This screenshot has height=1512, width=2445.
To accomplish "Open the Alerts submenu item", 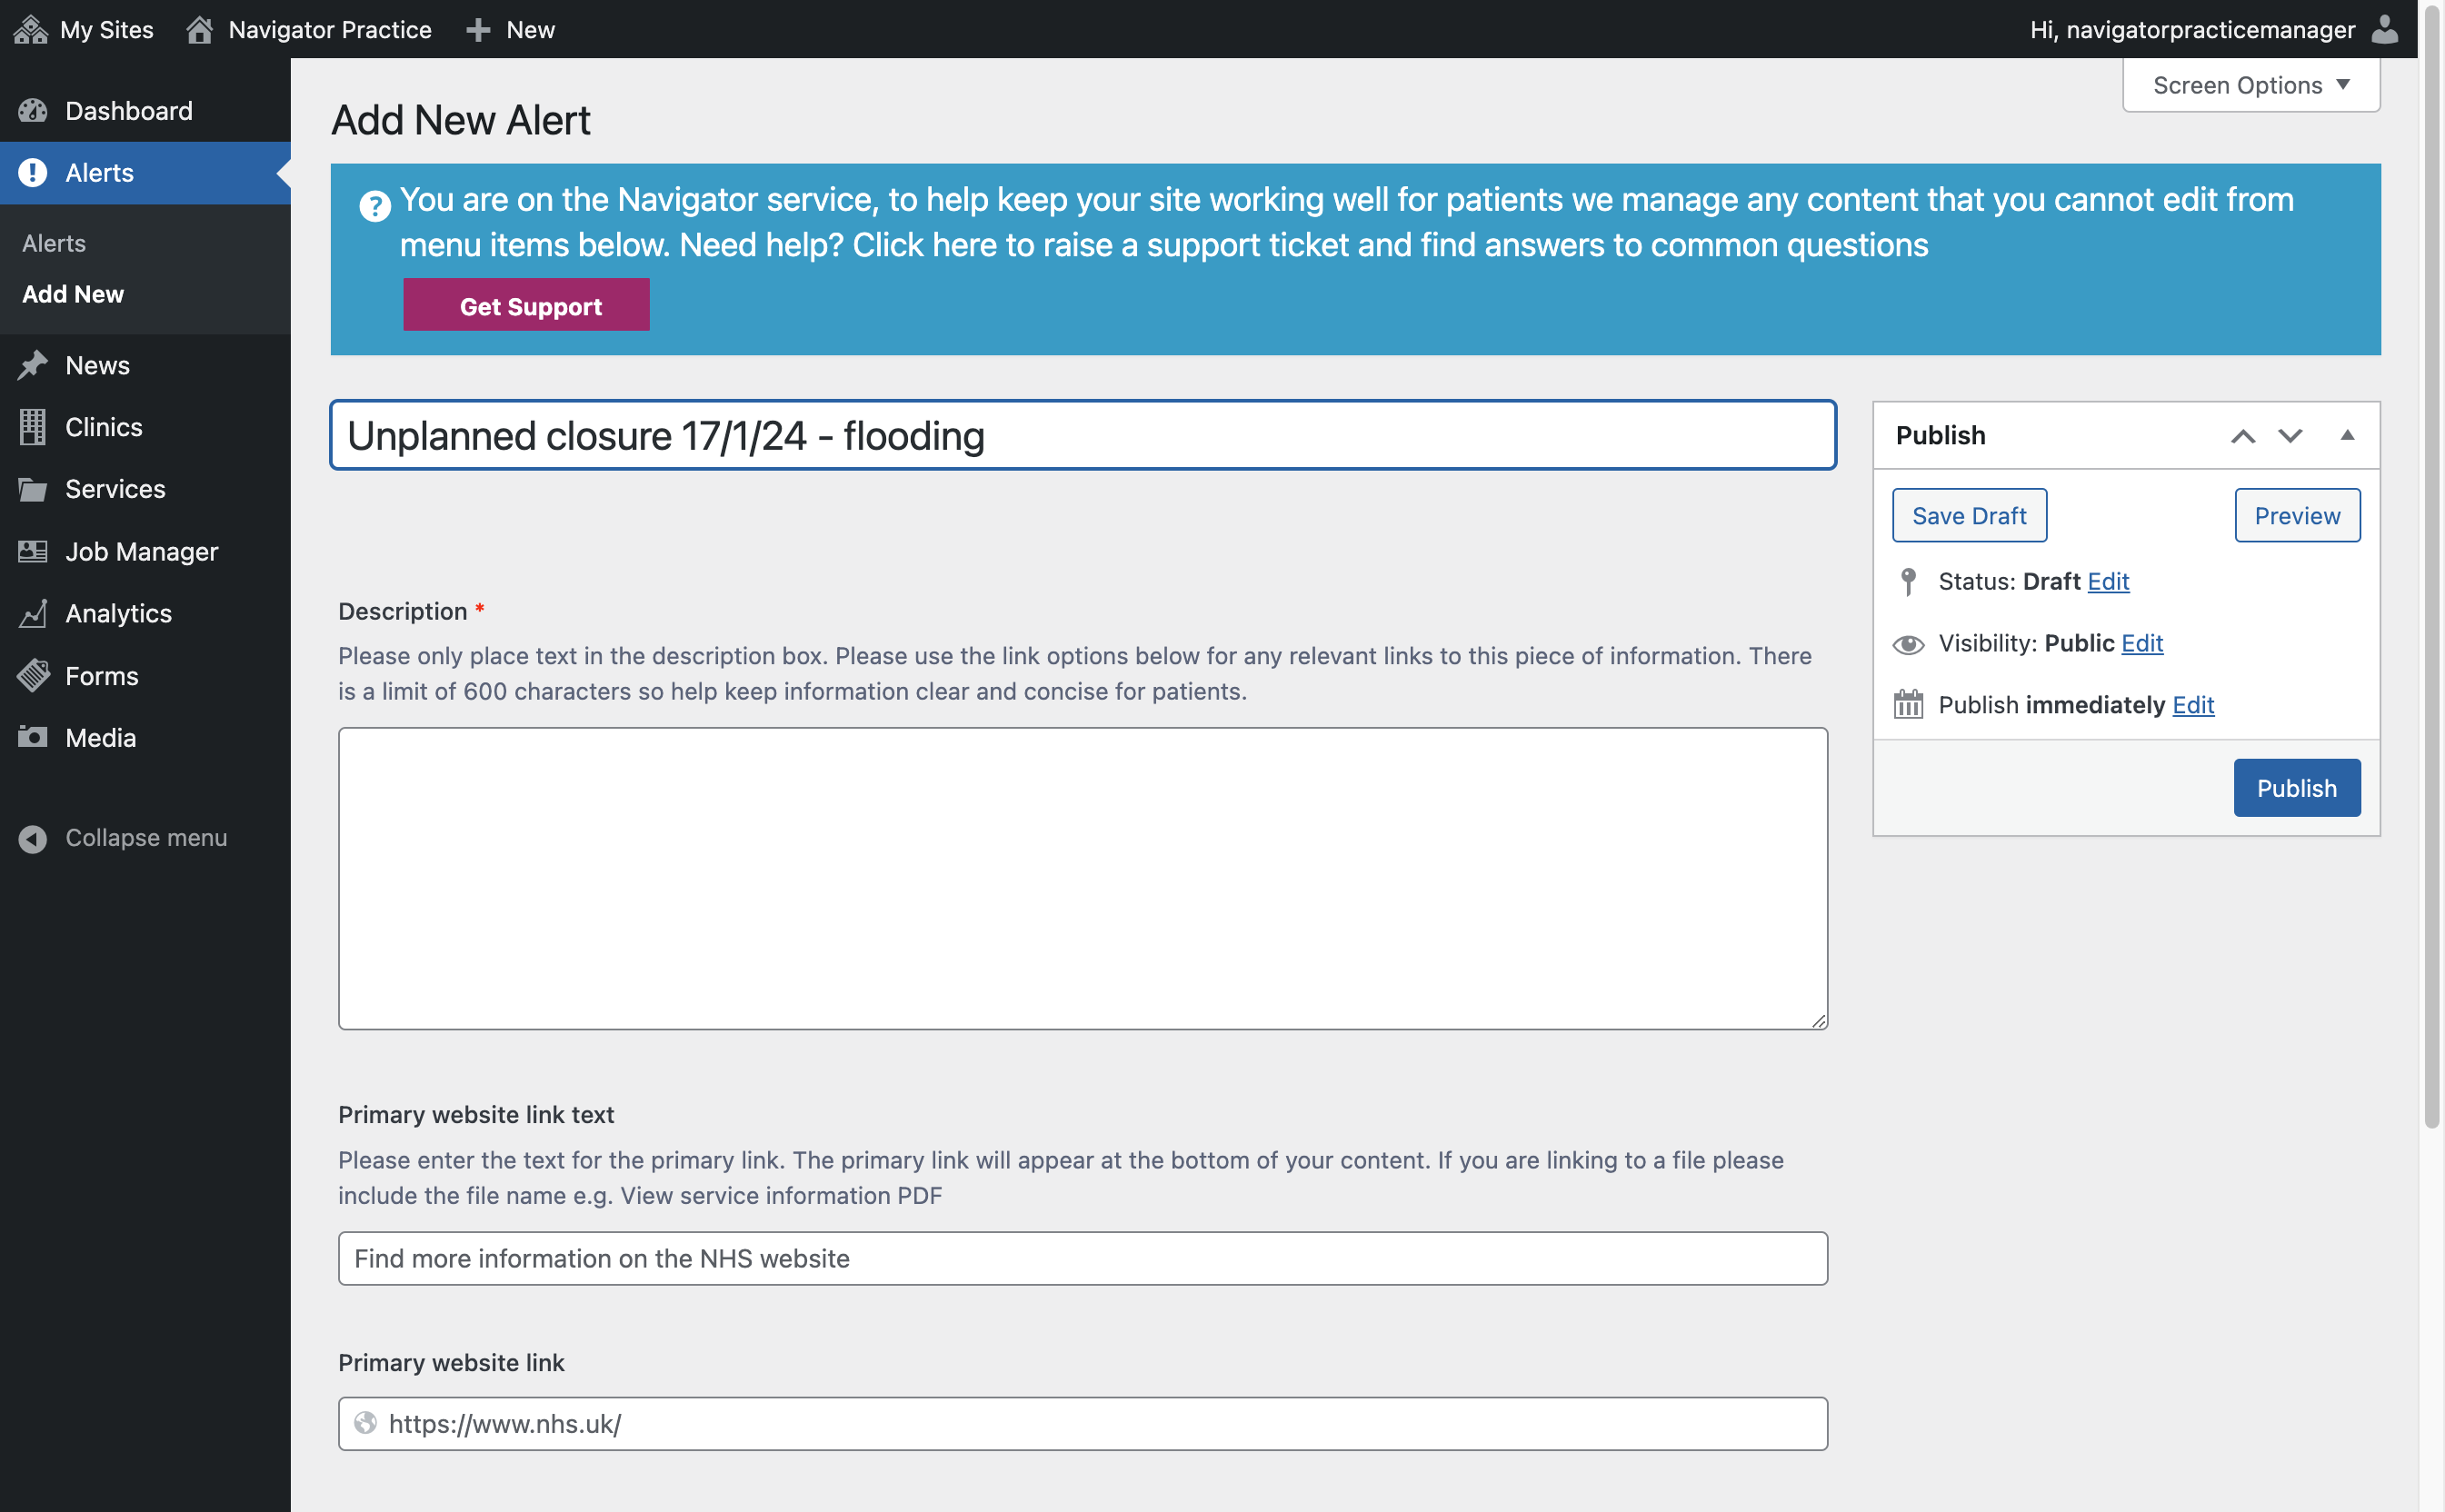I will pos(54,243).
